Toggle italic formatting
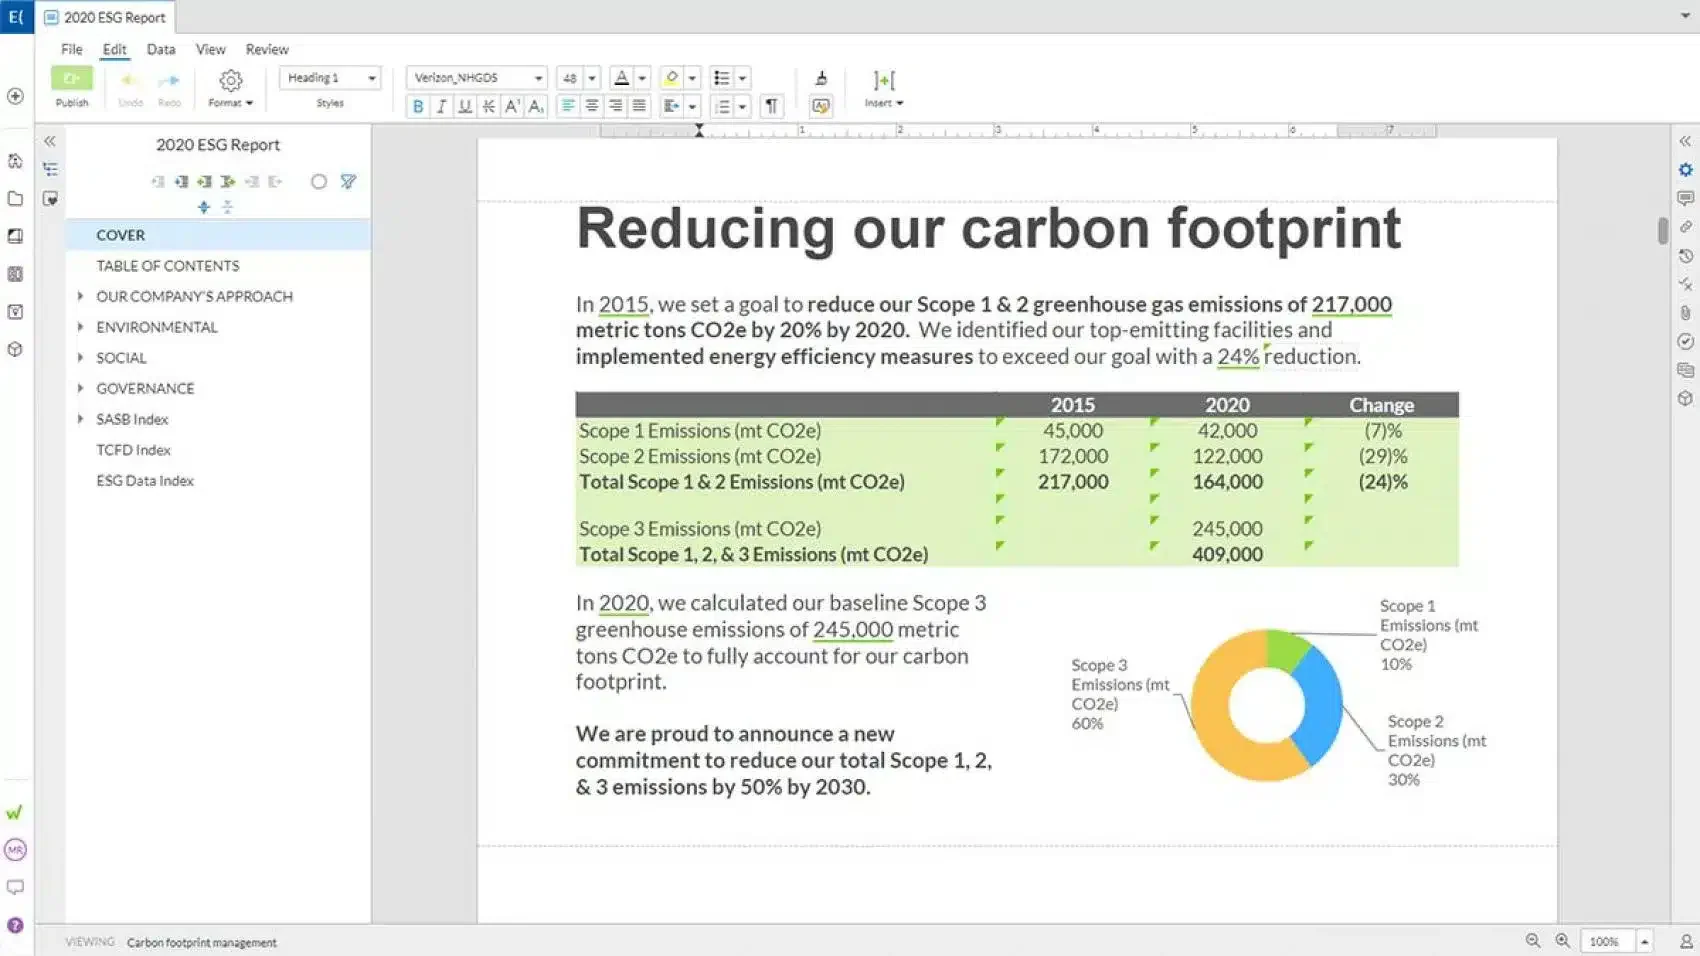Screen dimensions: 1700x956 click(x=441, y=106)
